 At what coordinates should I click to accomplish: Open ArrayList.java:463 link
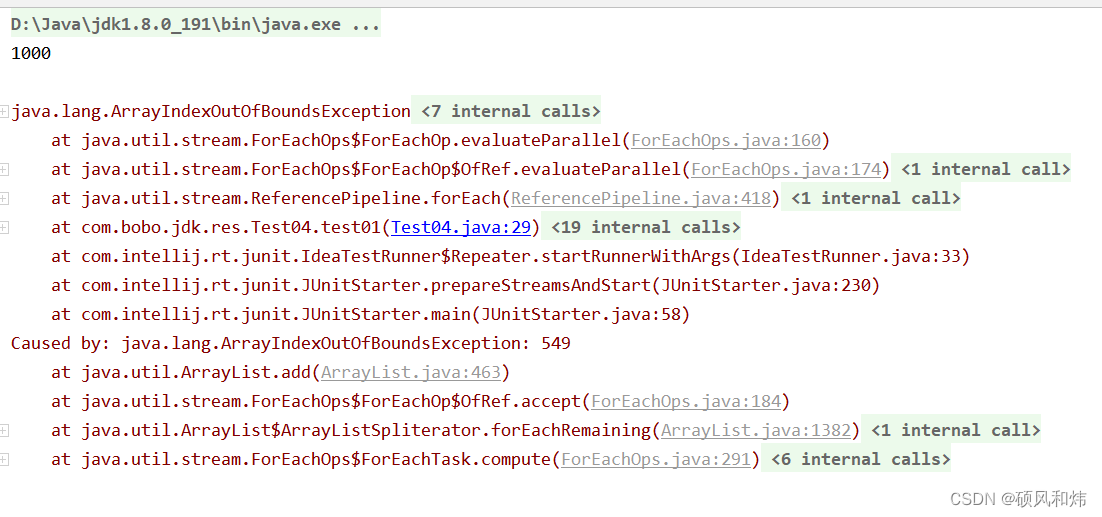click(410, 372)
